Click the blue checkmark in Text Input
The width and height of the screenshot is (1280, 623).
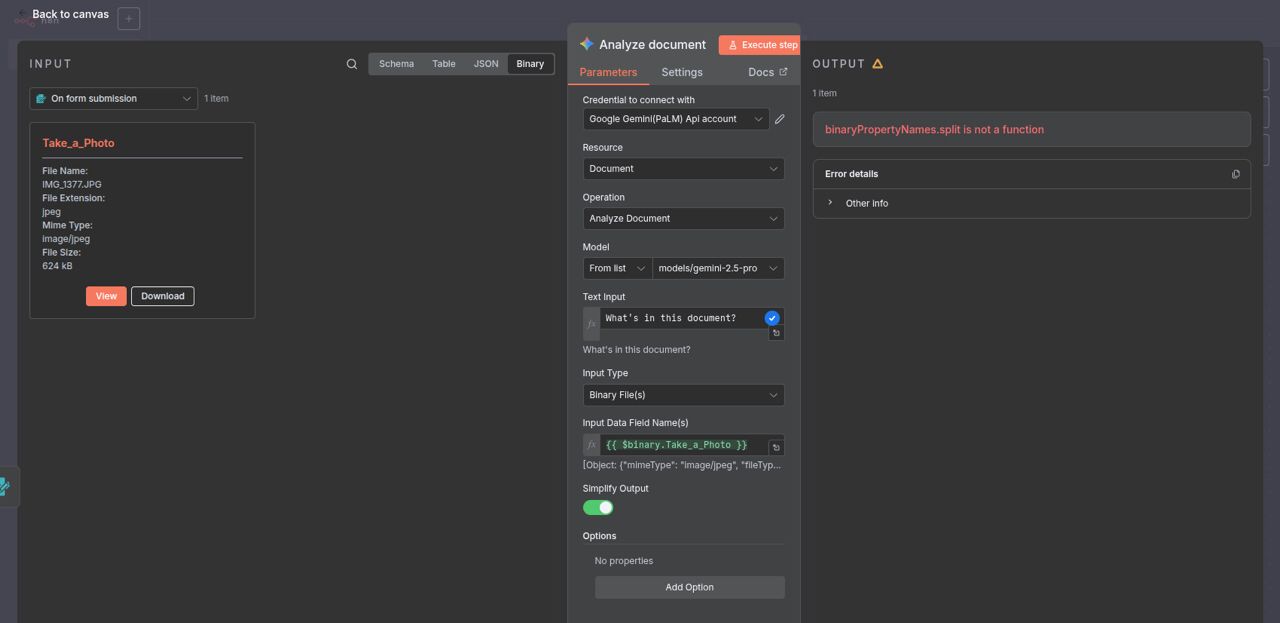pos(772,318)
